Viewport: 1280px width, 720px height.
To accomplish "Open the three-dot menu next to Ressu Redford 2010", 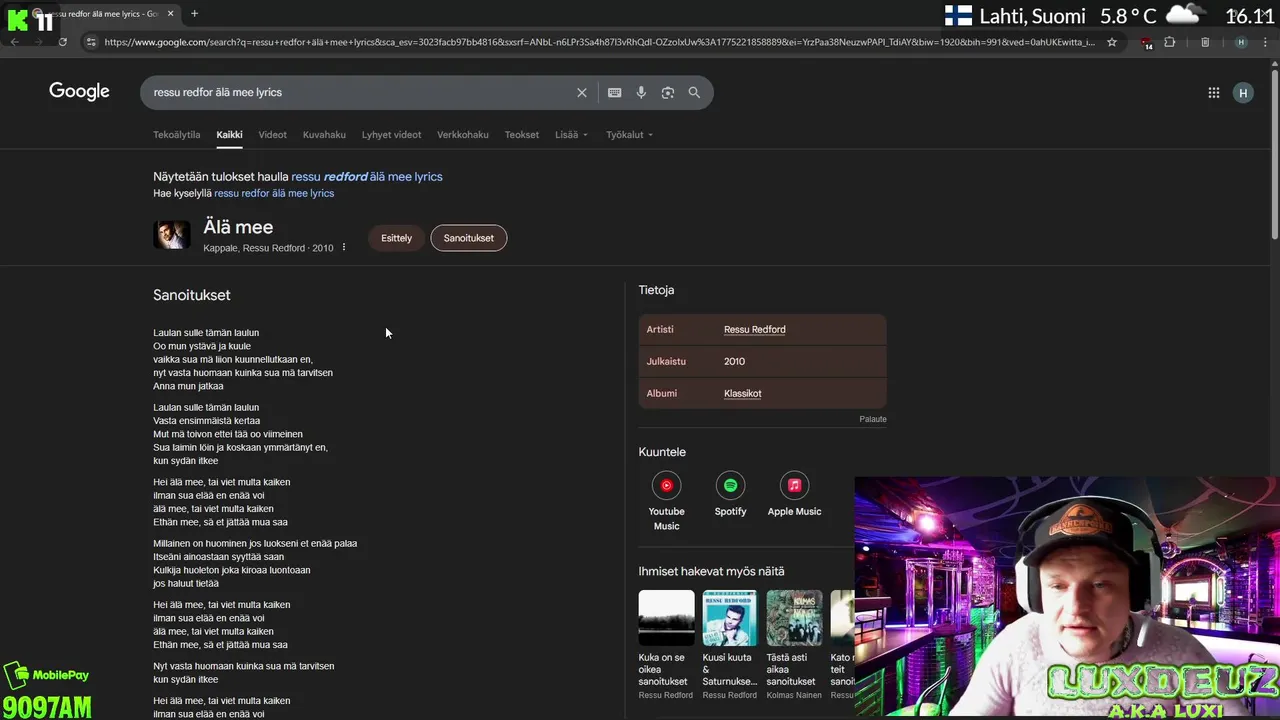I will coord(344,247).
